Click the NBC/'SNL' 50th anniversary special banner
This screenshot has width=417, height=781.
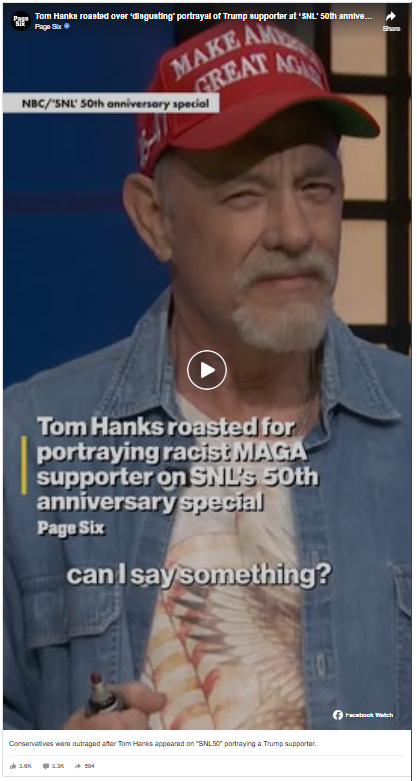pyautogui.click(x=111, y=103)
